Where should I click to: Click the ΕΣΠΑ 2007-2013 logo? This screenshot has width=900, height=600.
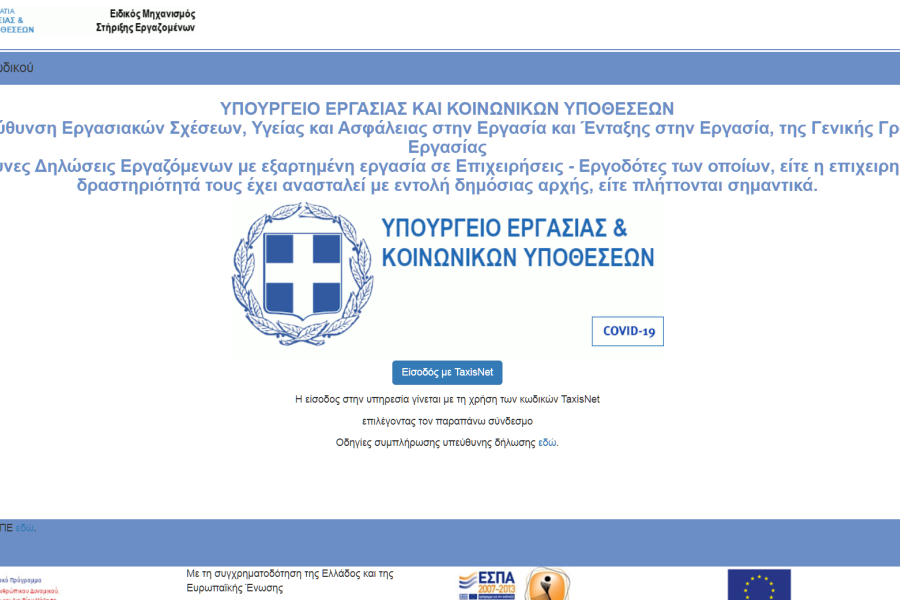pos(487,584)
